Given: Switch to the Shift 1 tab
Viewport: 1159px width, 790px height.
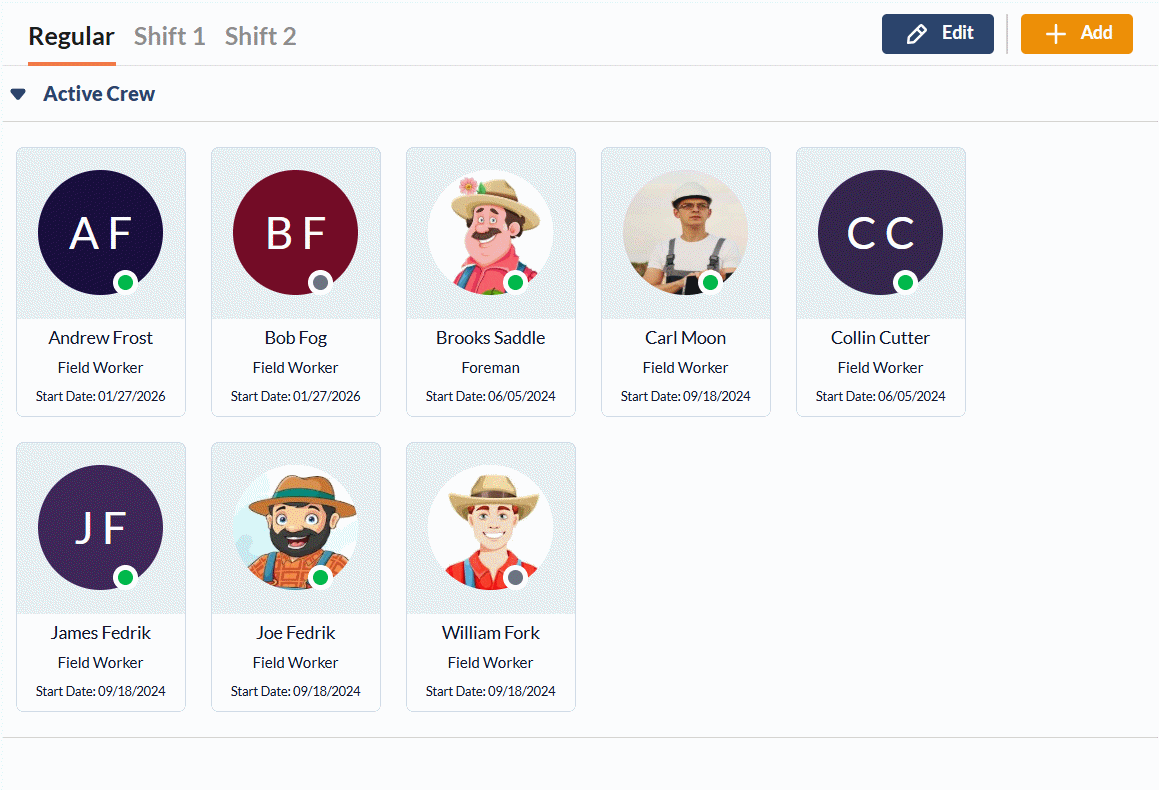Looking at the screenshot, I should coord(169,37).
